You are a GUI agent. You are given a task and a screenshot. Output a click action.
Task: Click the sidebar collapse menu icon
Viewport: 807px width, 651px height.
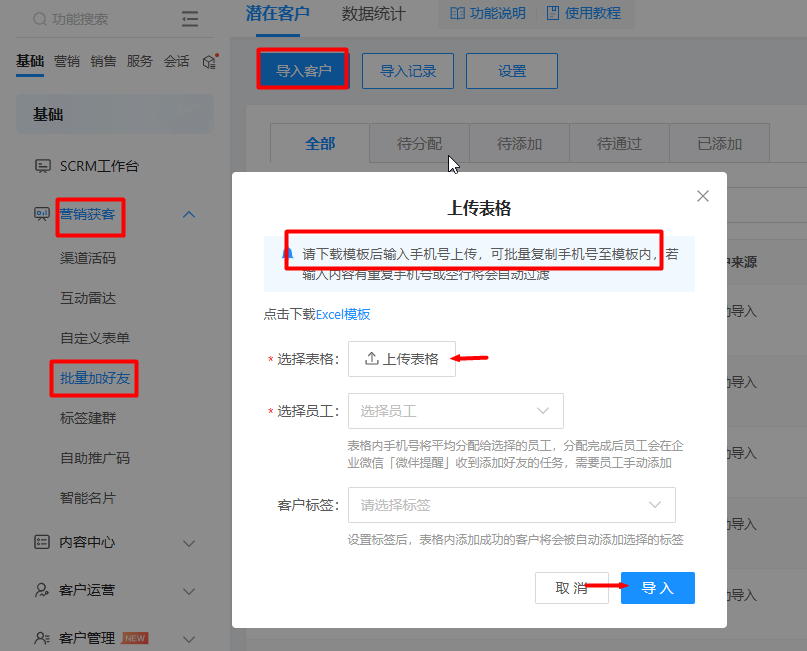click(190, 19)
